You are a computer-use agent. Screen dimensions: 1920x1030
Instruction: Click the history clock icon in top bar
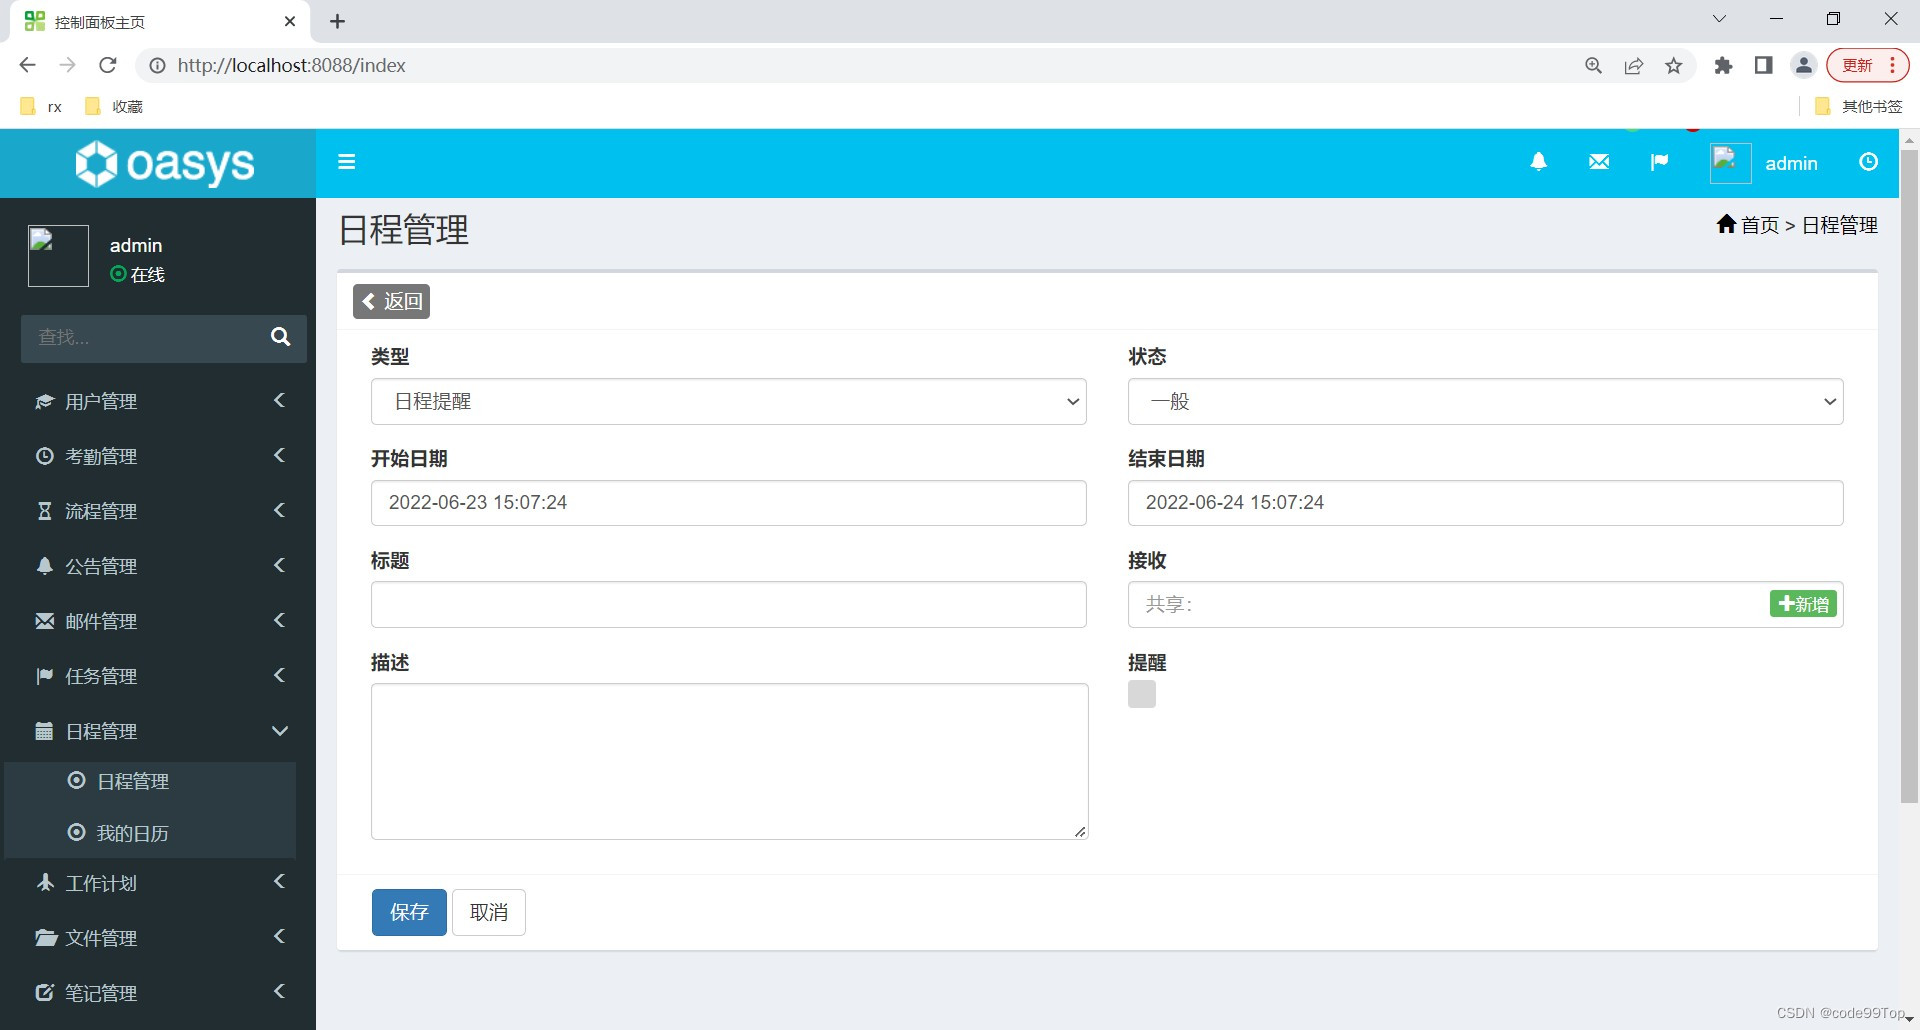[x=1868, y=161]
